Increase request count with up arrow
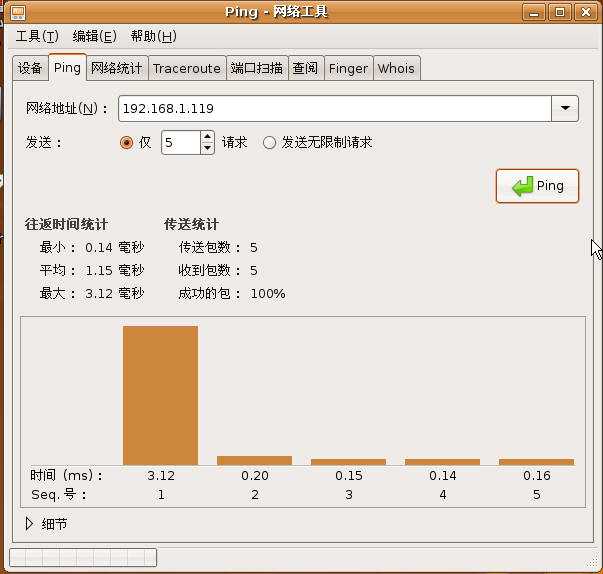Image resolution: width=603 pixels, height=574 pixels. coord(207,136)
